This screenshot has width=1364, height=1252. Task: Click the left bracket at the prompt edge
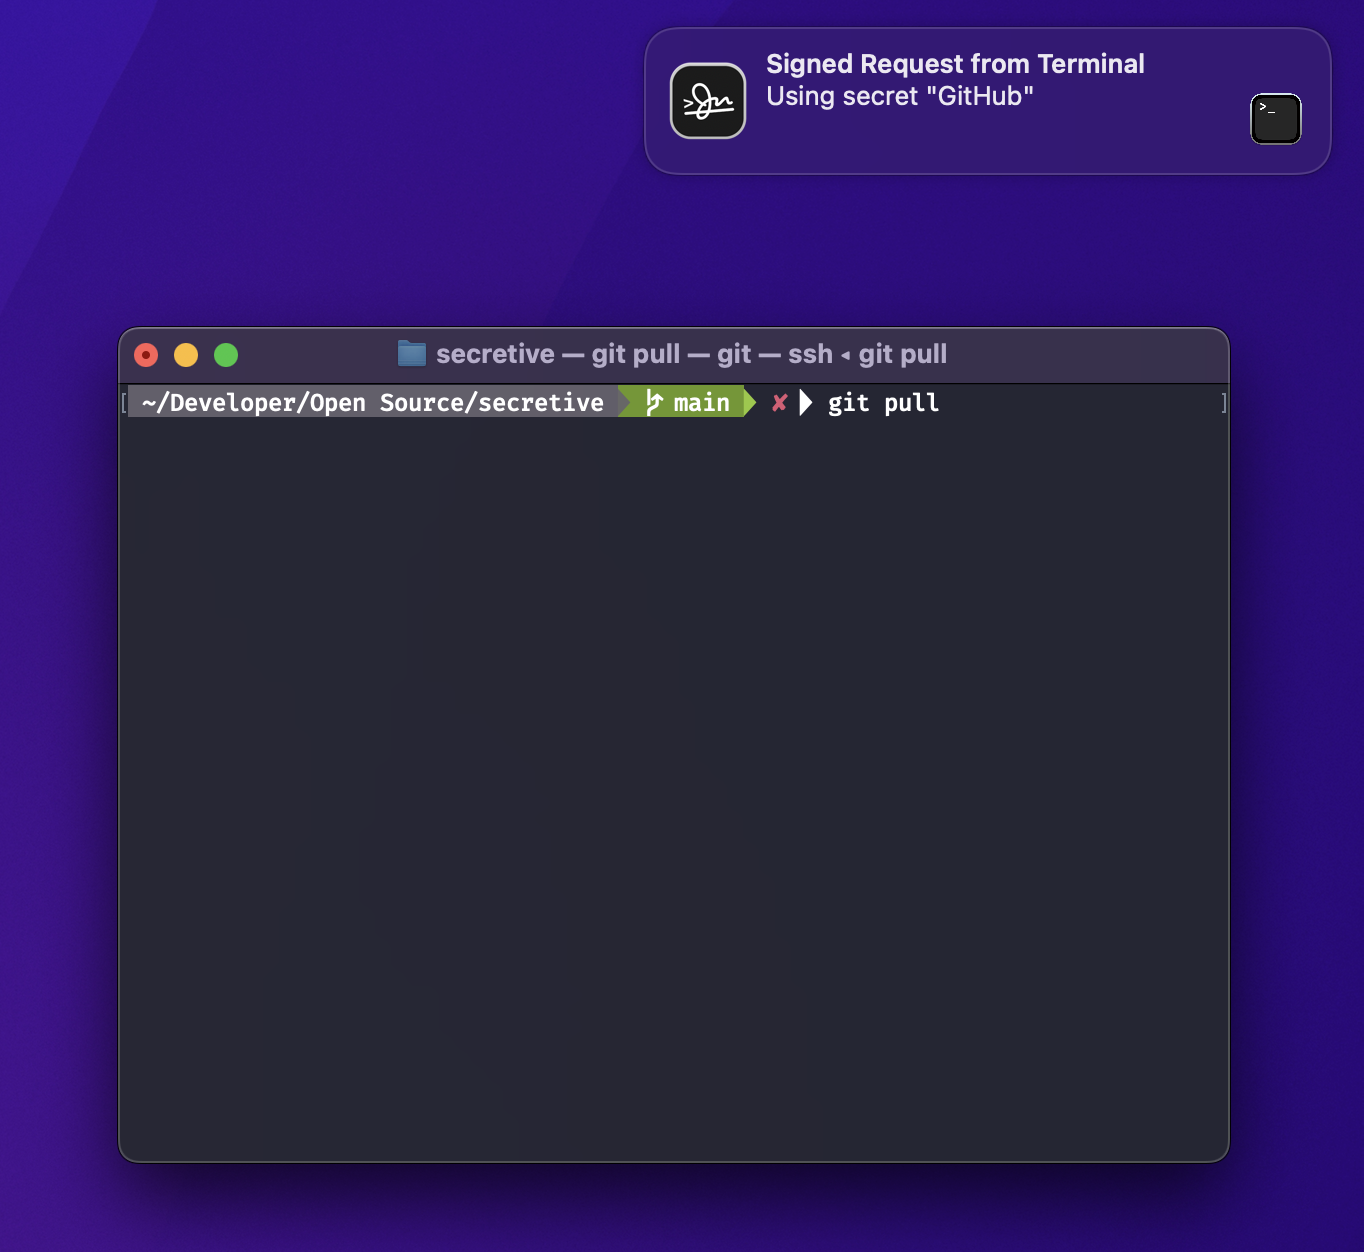[123, 402]
